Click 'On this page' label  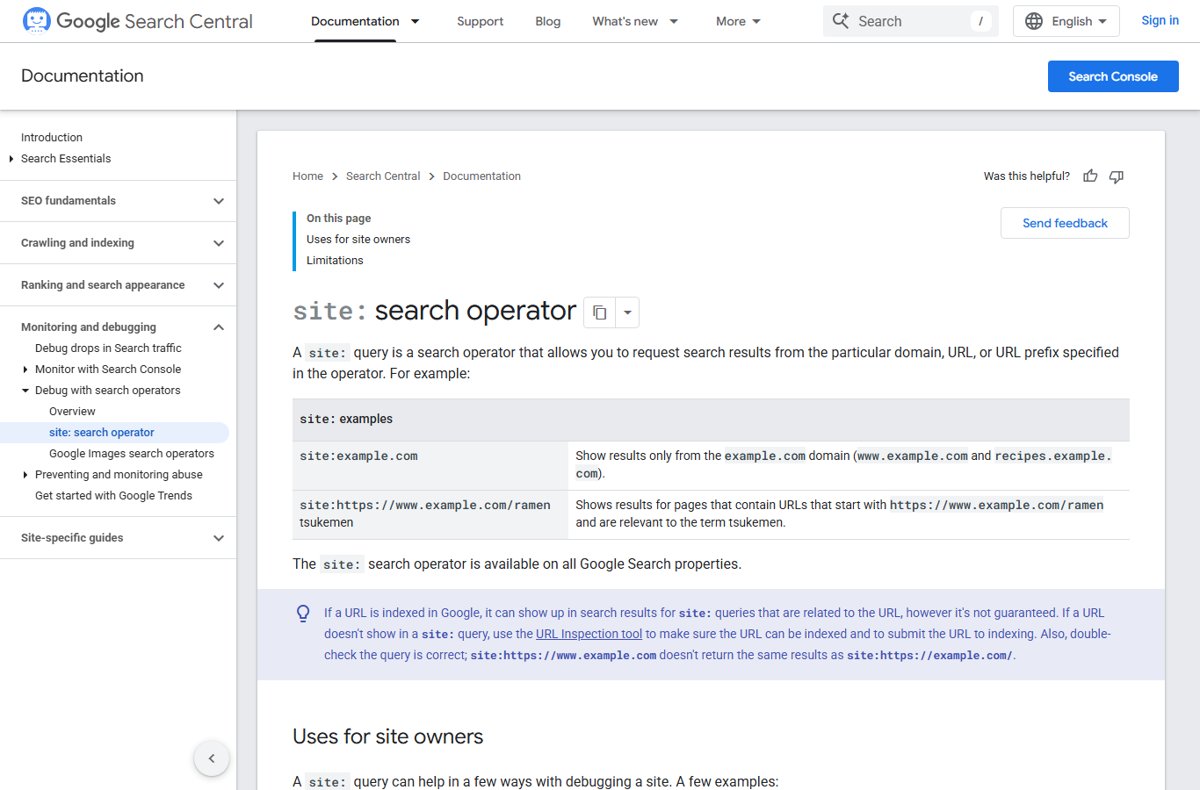339,218
